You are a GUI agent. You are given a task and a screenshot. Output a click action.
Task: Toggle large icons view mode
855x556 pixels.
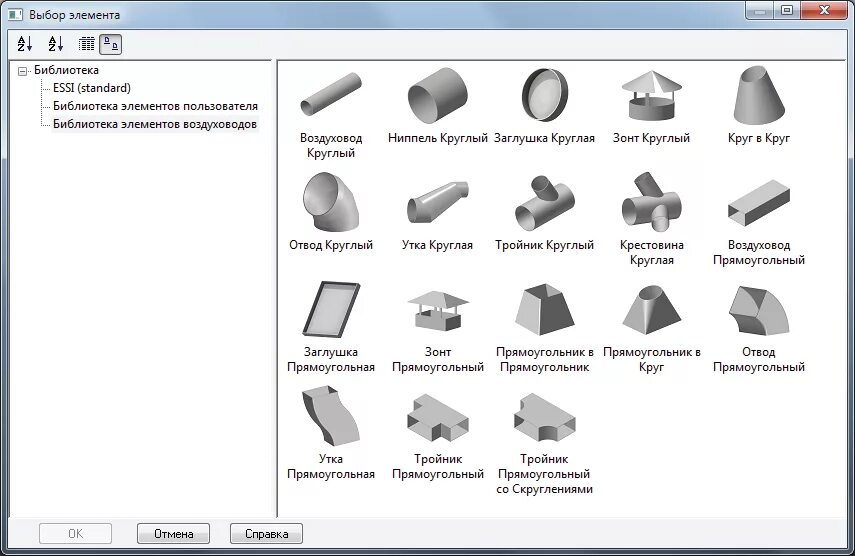(x=111, y=44)
